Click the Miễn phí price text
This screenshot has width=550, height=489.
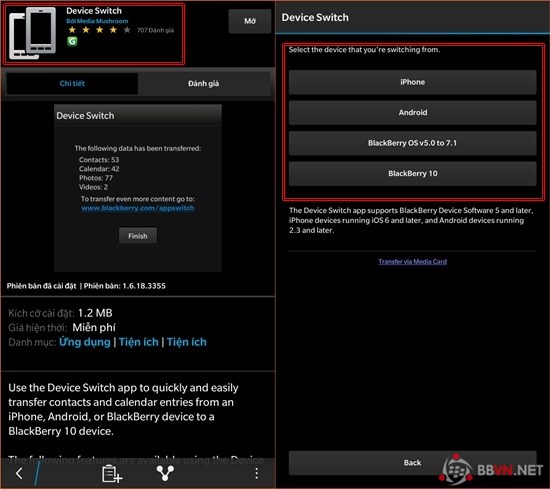pyautogui.click(x=94, y=327)
